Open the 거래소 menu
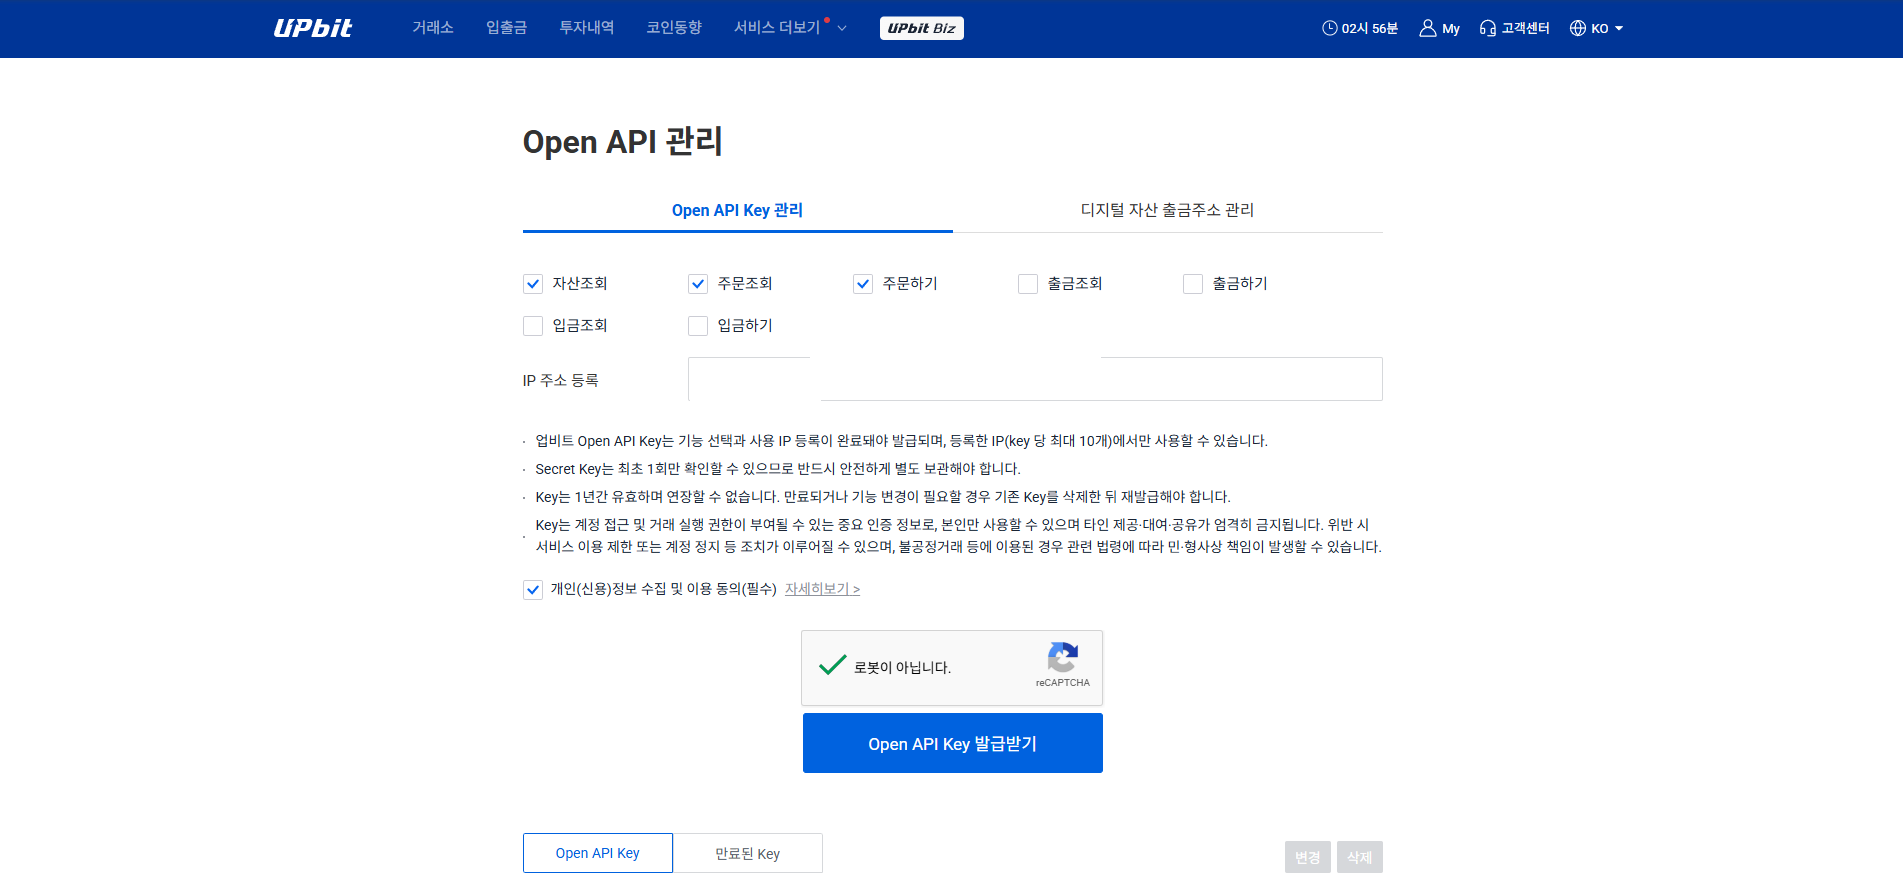This screenshot has width=1903, height=886. 433,28
